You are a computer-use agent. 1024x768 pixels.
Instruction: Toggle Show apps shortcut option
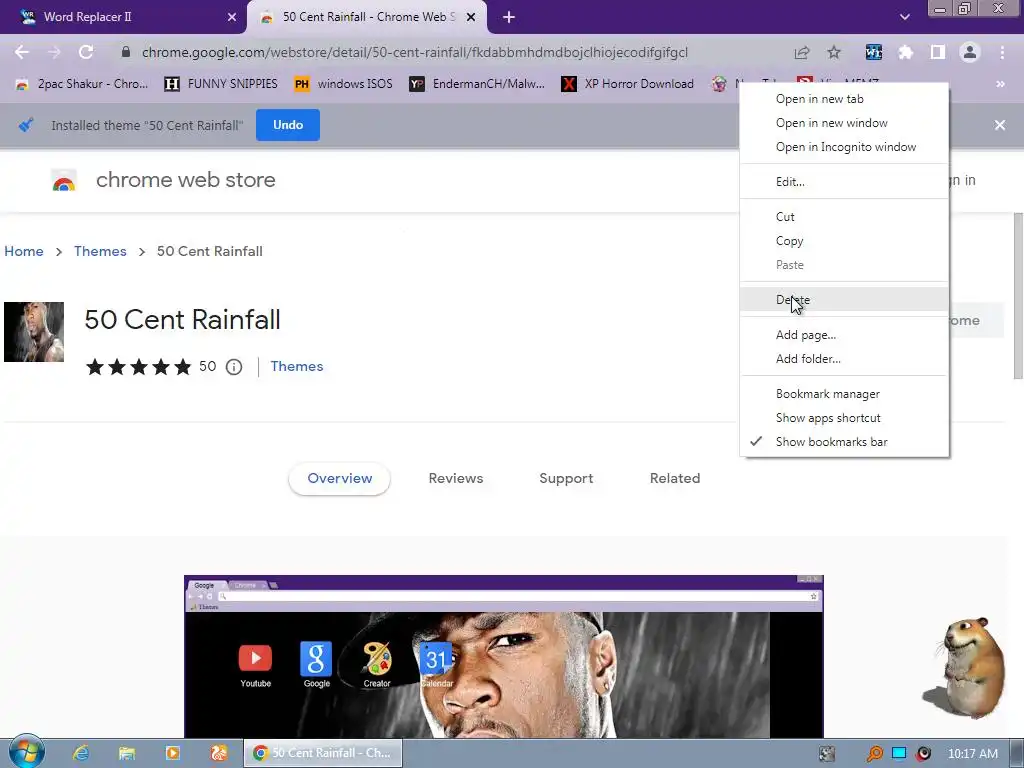tap(844, 418)
